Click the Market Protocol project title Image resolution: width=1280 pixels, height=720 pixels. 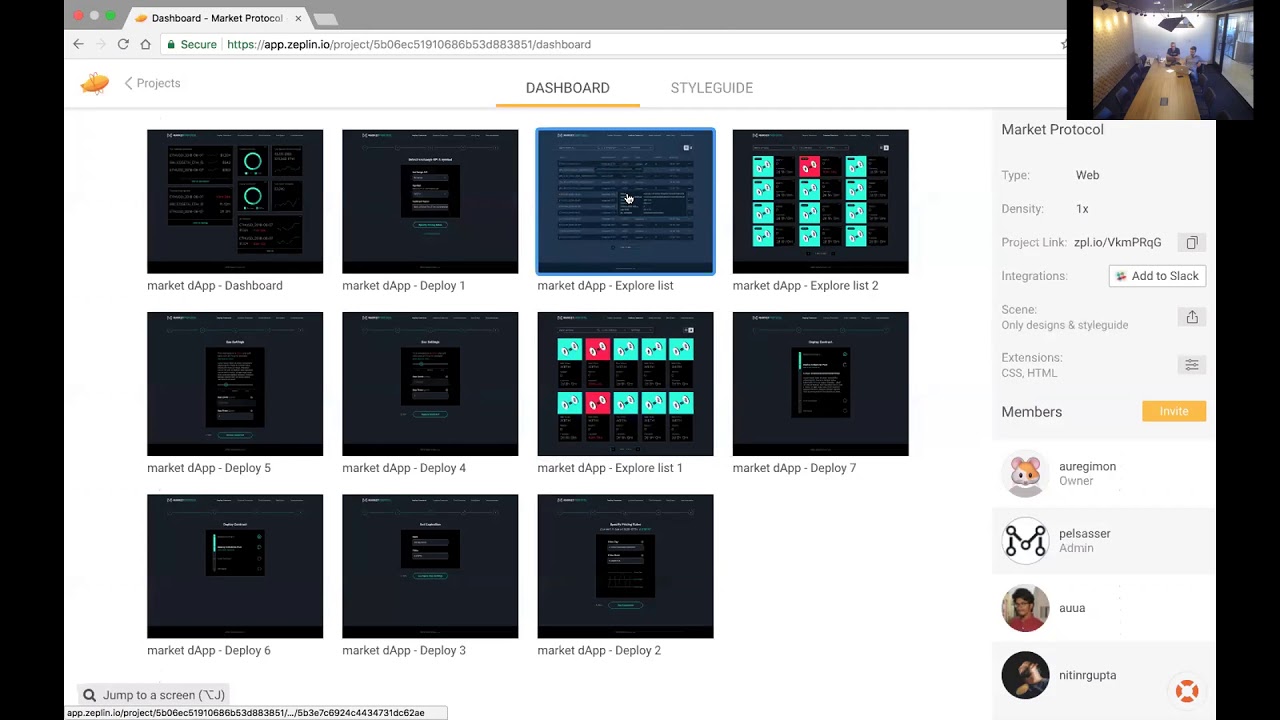pyautogui.click(x=1052, y=129)
